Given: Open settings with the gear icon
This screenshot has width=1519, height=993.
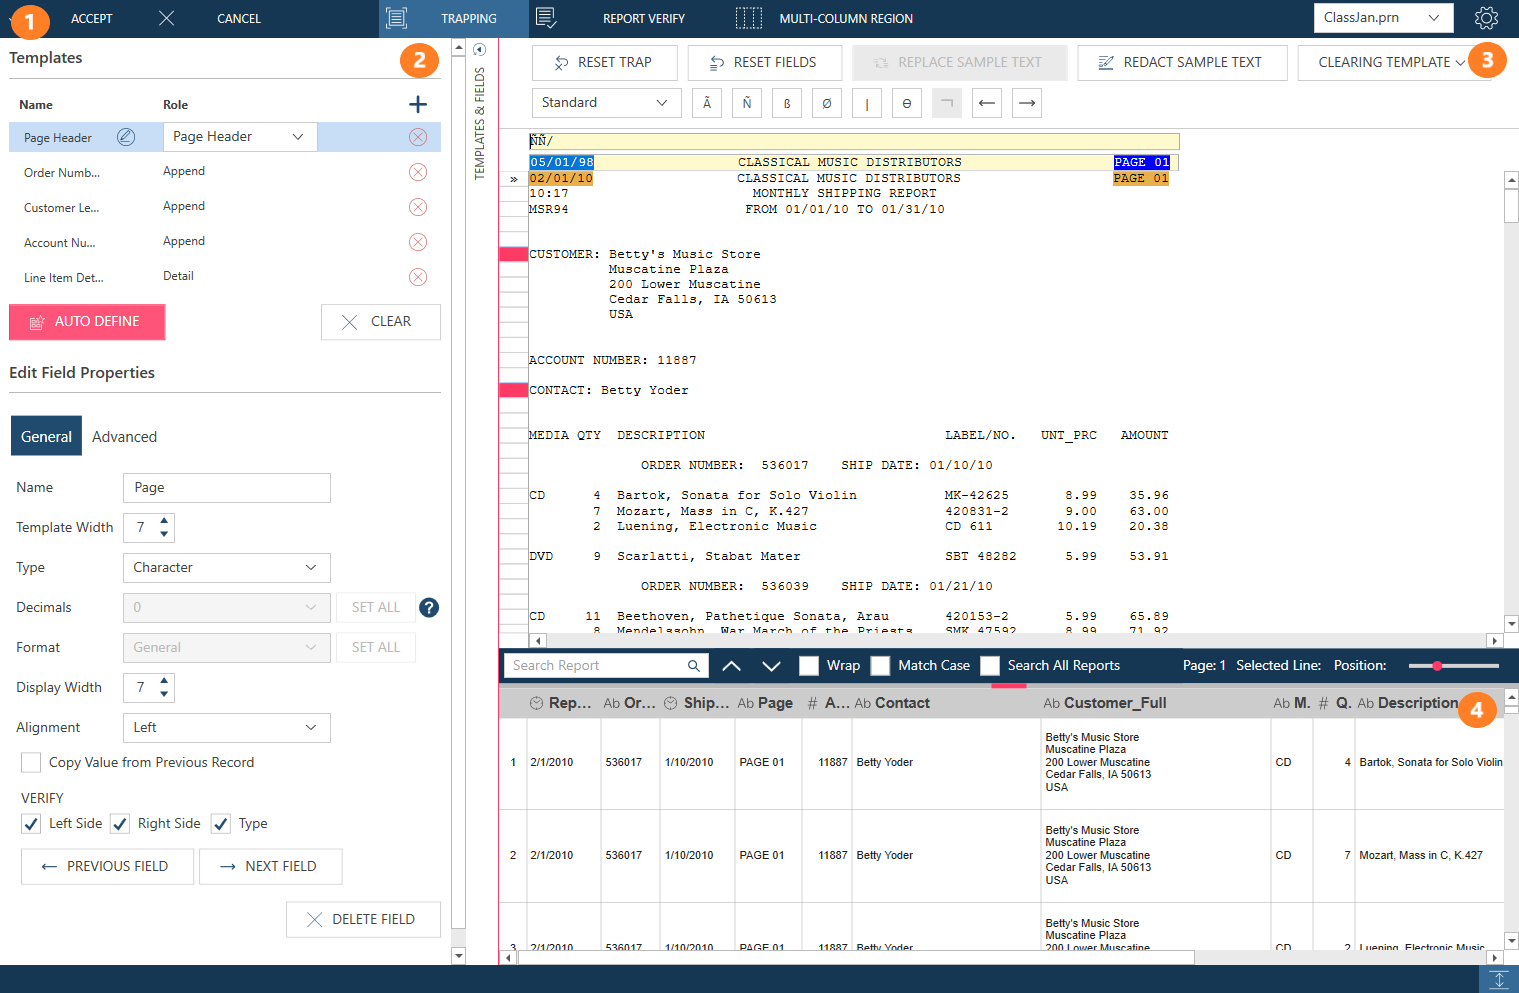Looking at the screenshot, I should coord(1486,18).
